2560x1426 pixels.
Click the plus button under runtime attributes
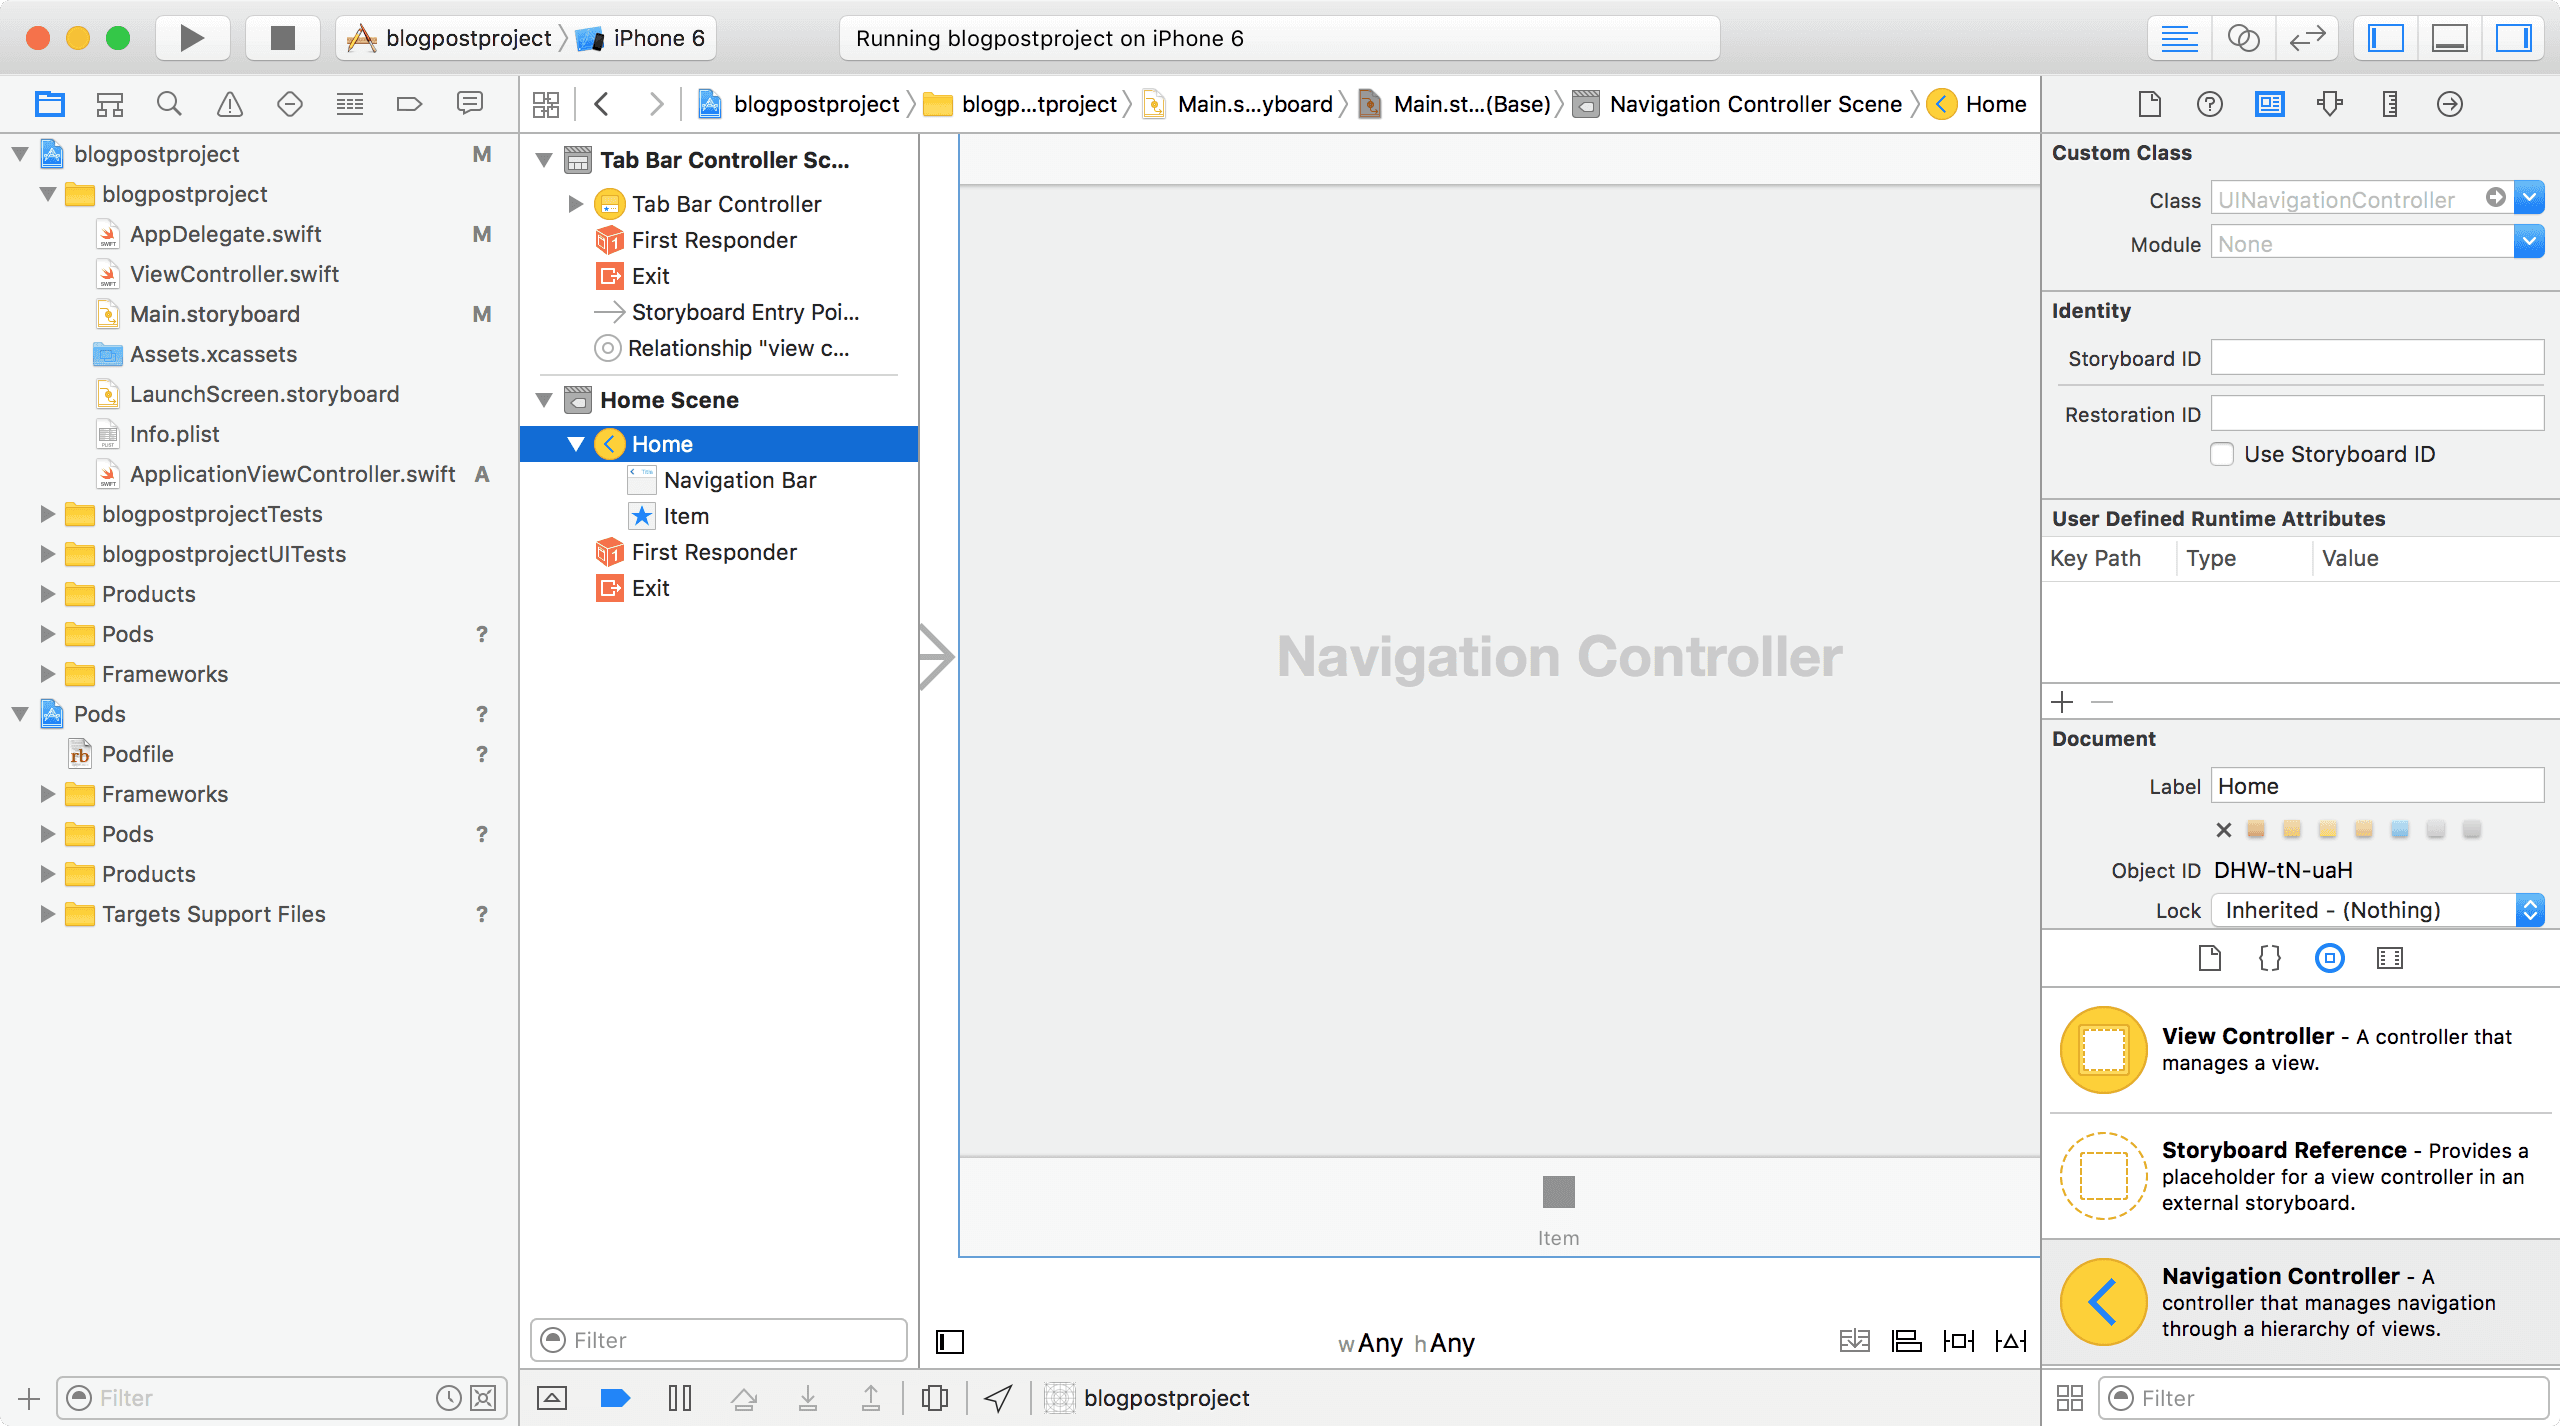coord(2062,702)
